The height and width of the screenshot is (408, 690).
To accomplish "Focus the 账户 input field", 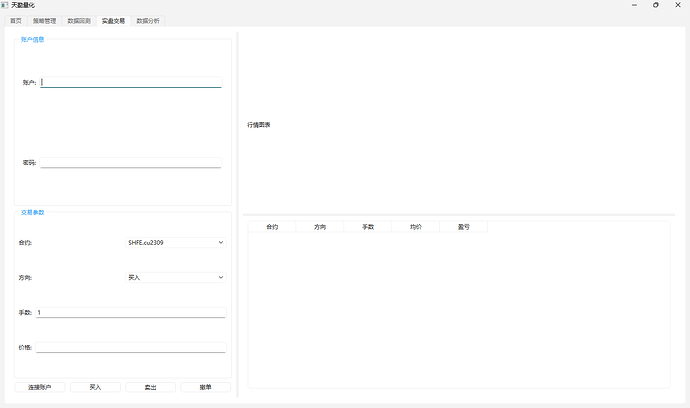I will click(x=130, y=82).
